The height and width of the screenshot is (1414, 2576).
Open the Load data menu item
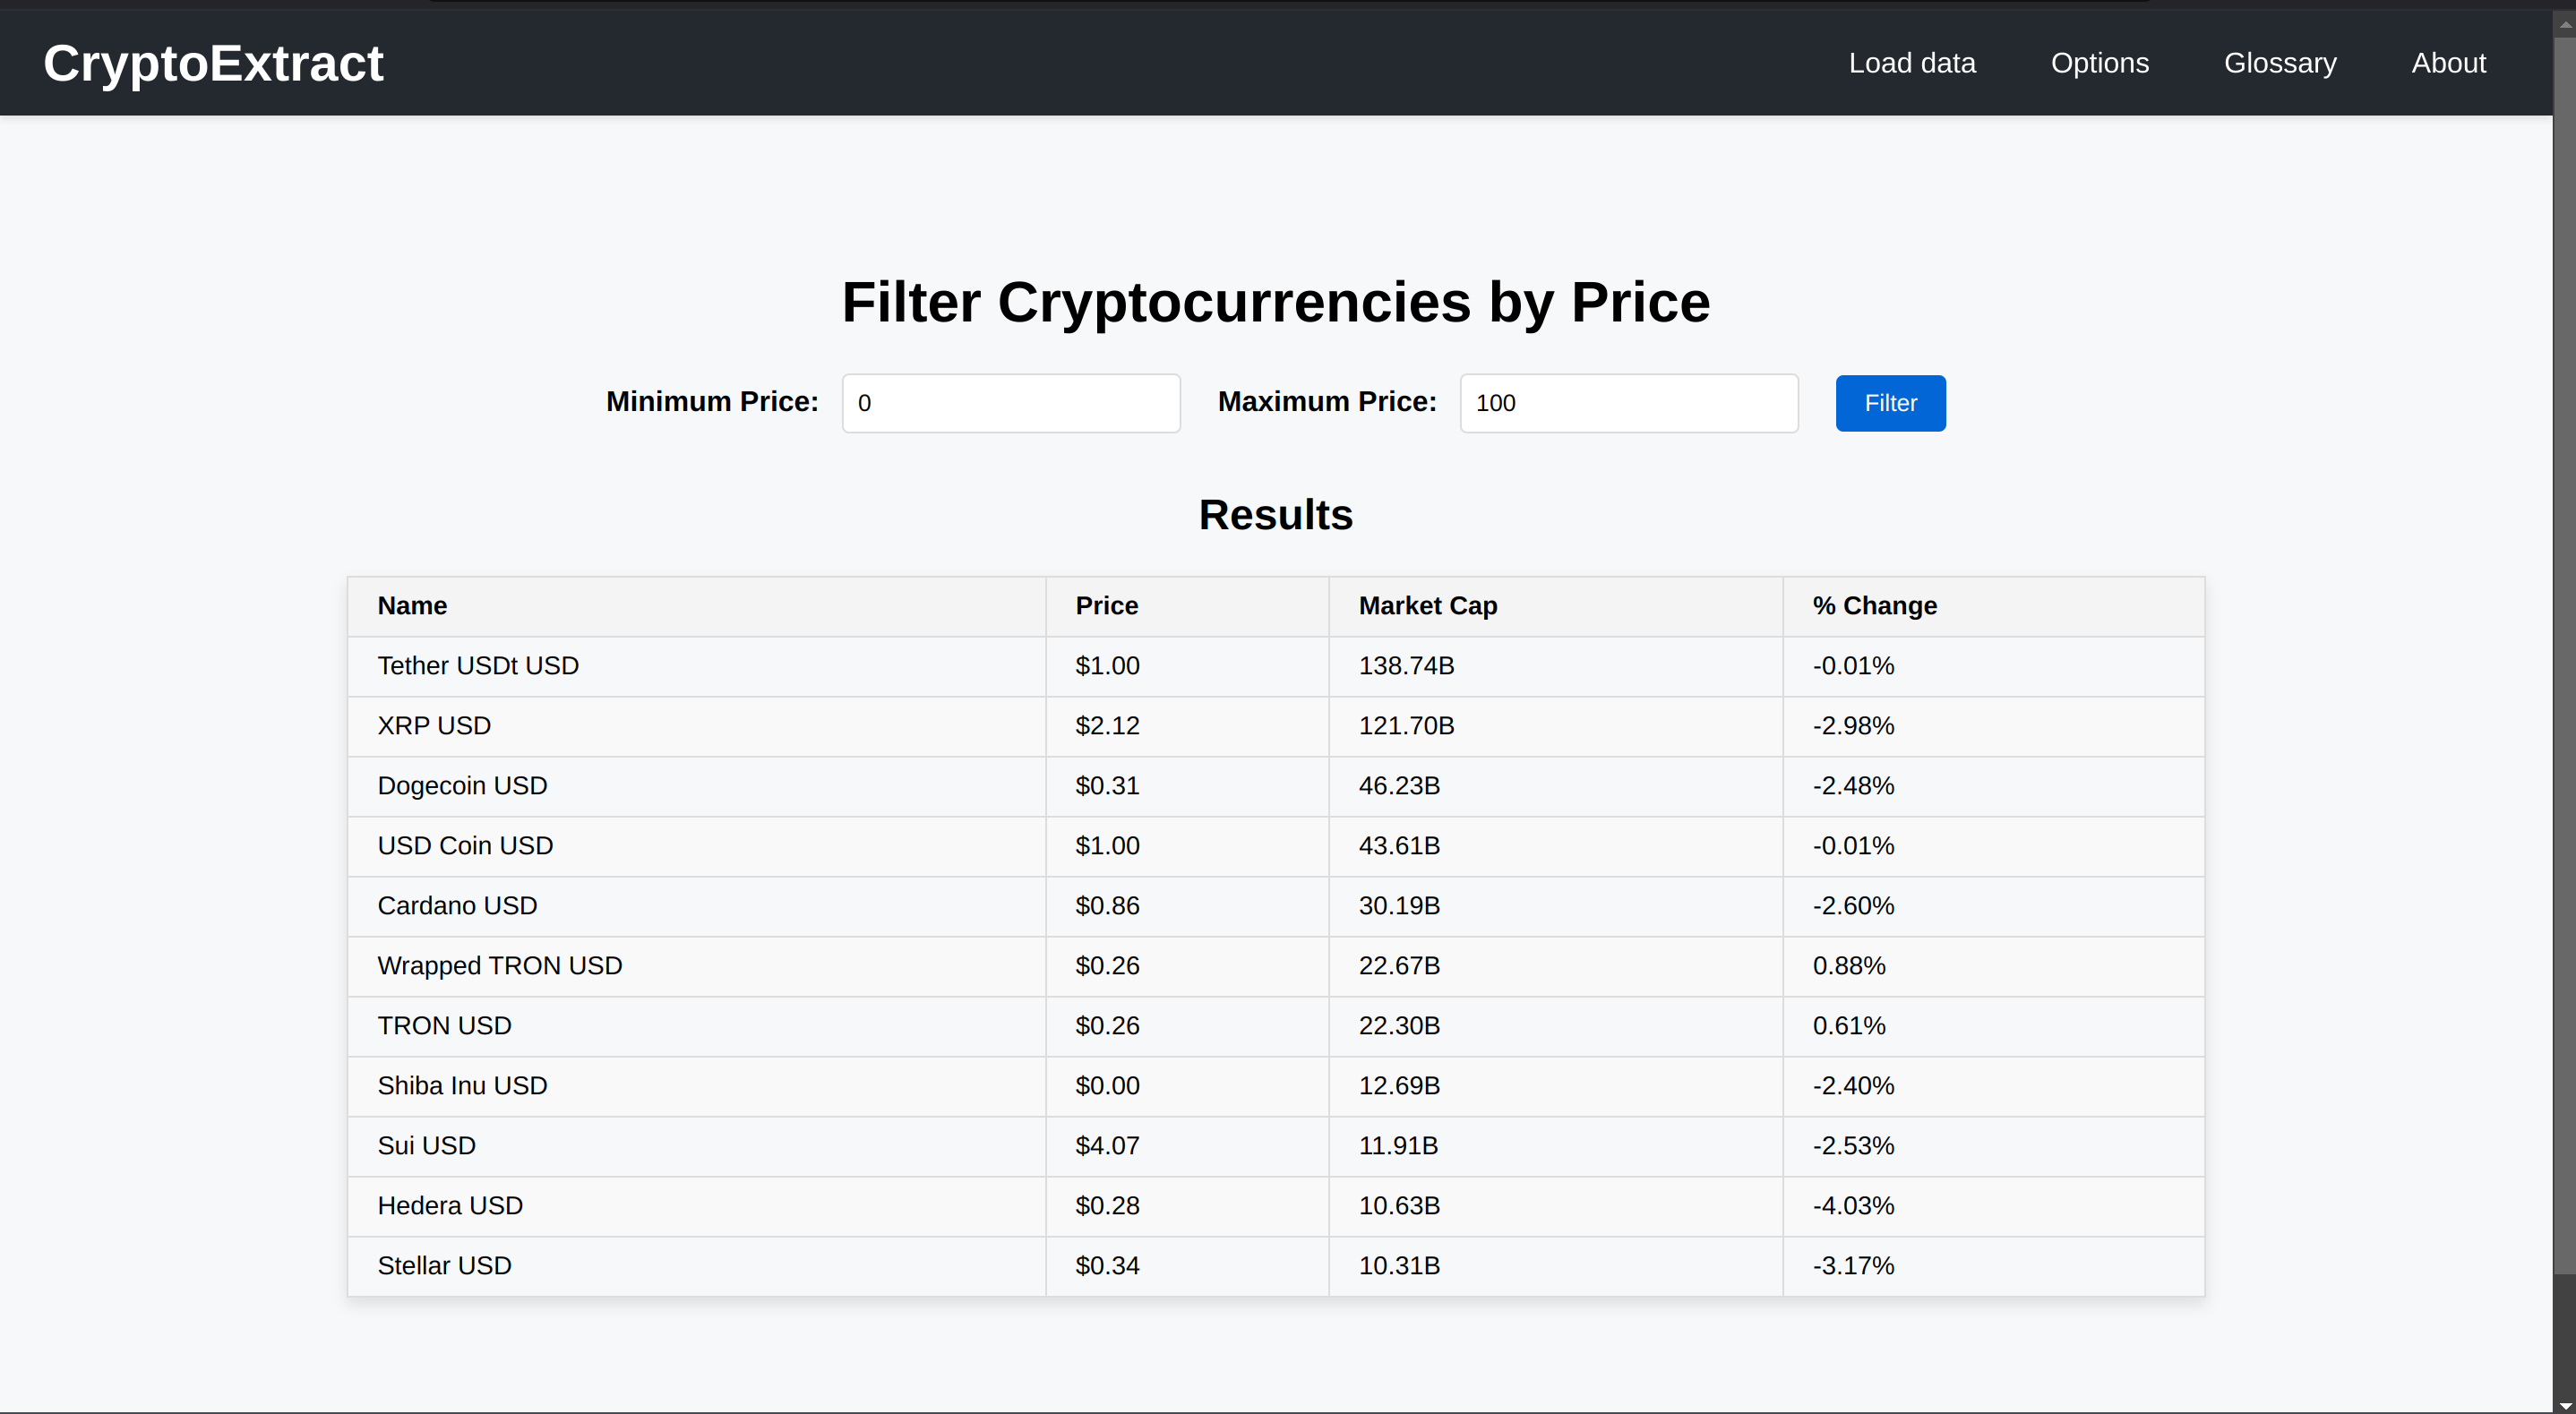(1911, 63)
